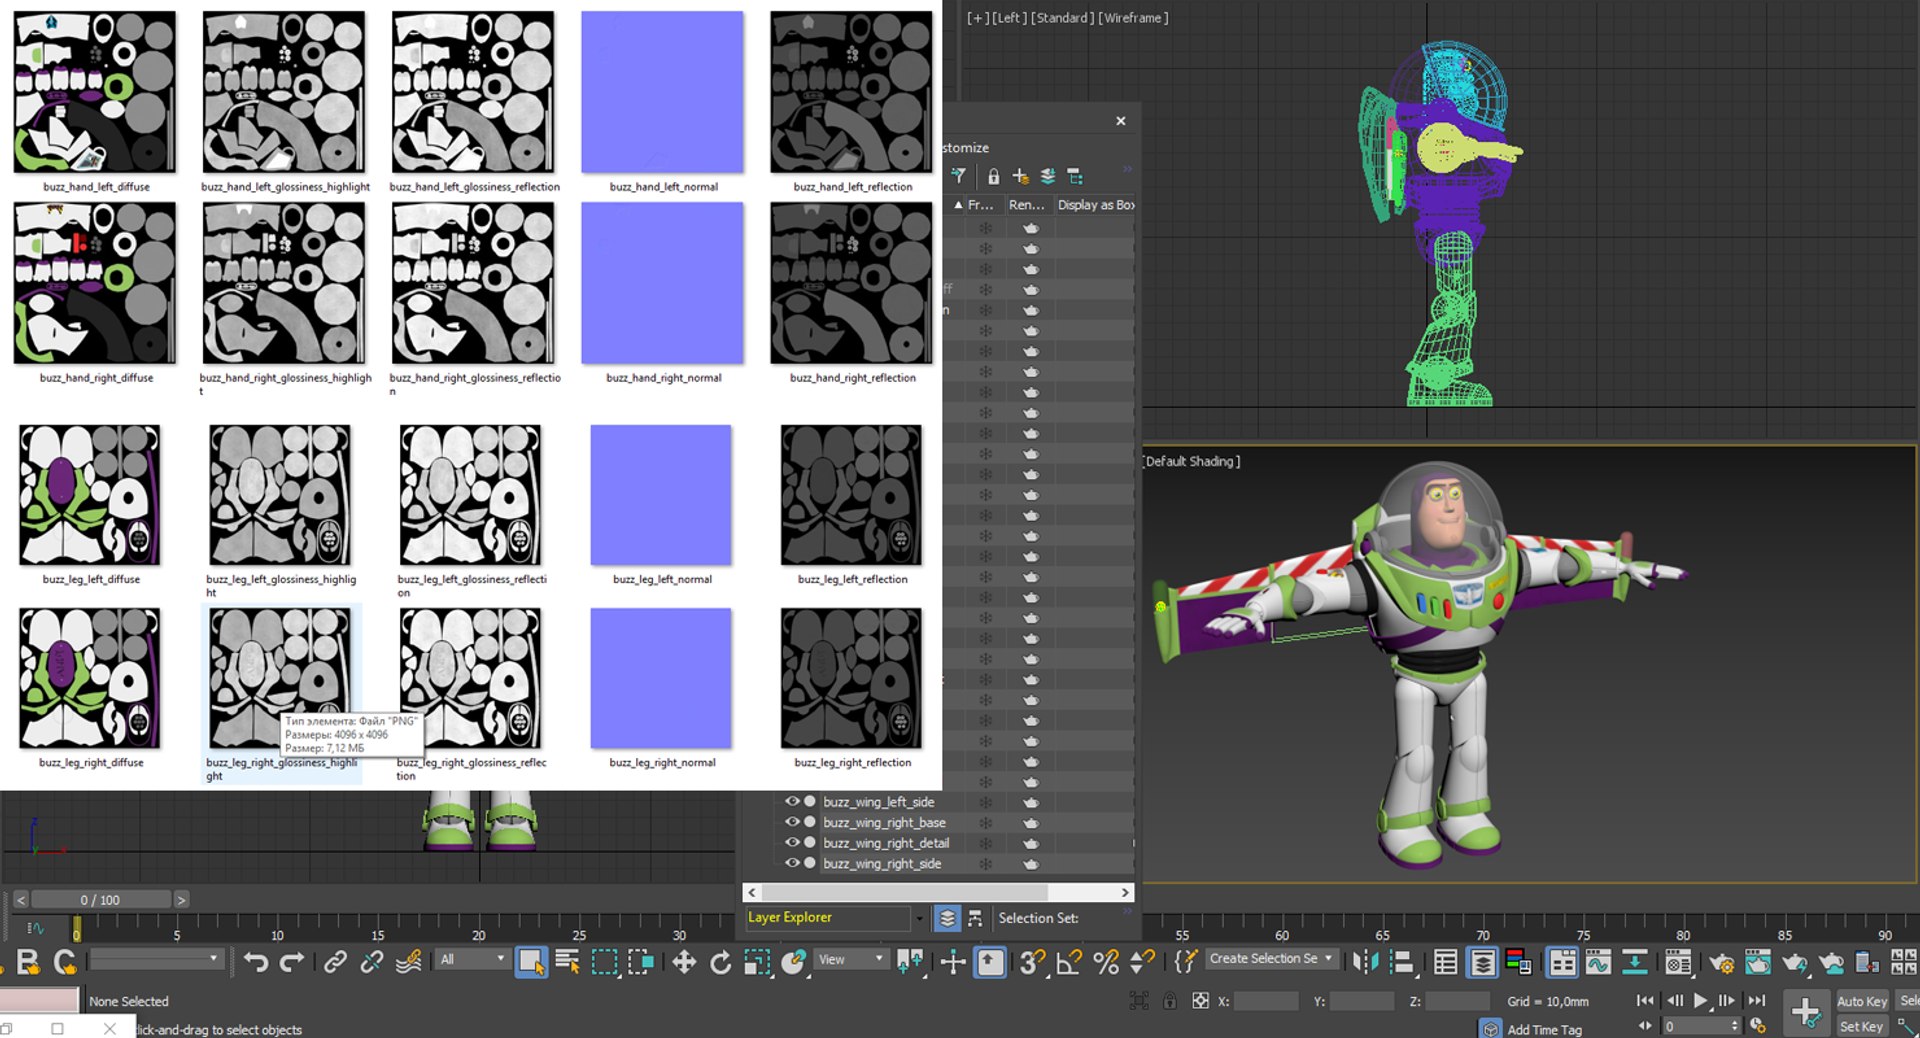Image resolution: width=1920 pixels, height=1038 pixels.
Task: Open the [Default Shading] viewport label menu
Action: click(1192, 461)
